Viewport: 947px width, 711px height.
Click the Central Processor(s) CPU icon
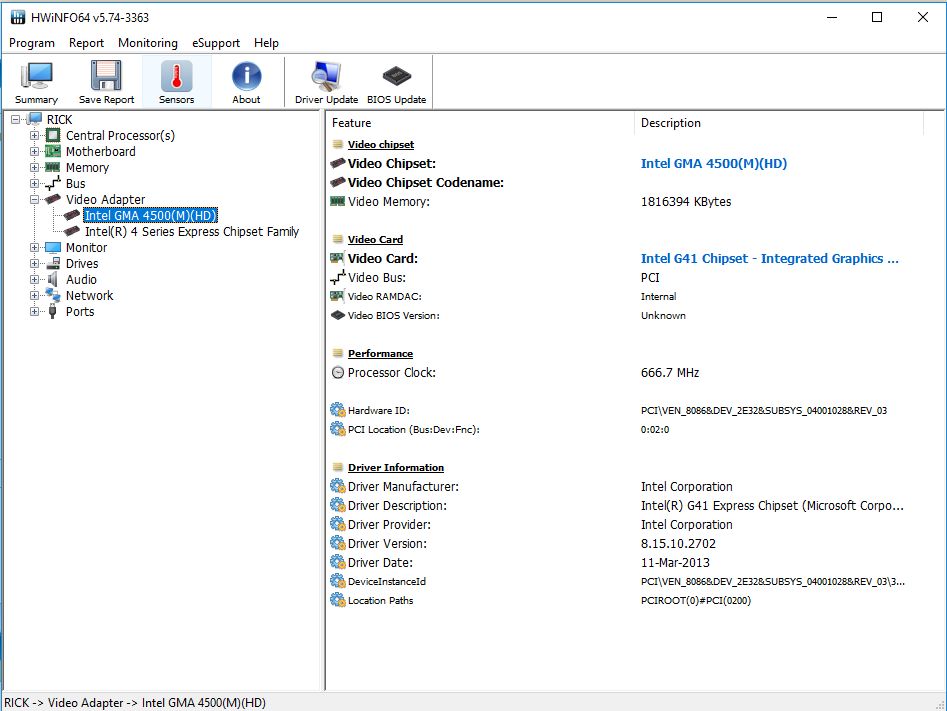click(53, 135)
